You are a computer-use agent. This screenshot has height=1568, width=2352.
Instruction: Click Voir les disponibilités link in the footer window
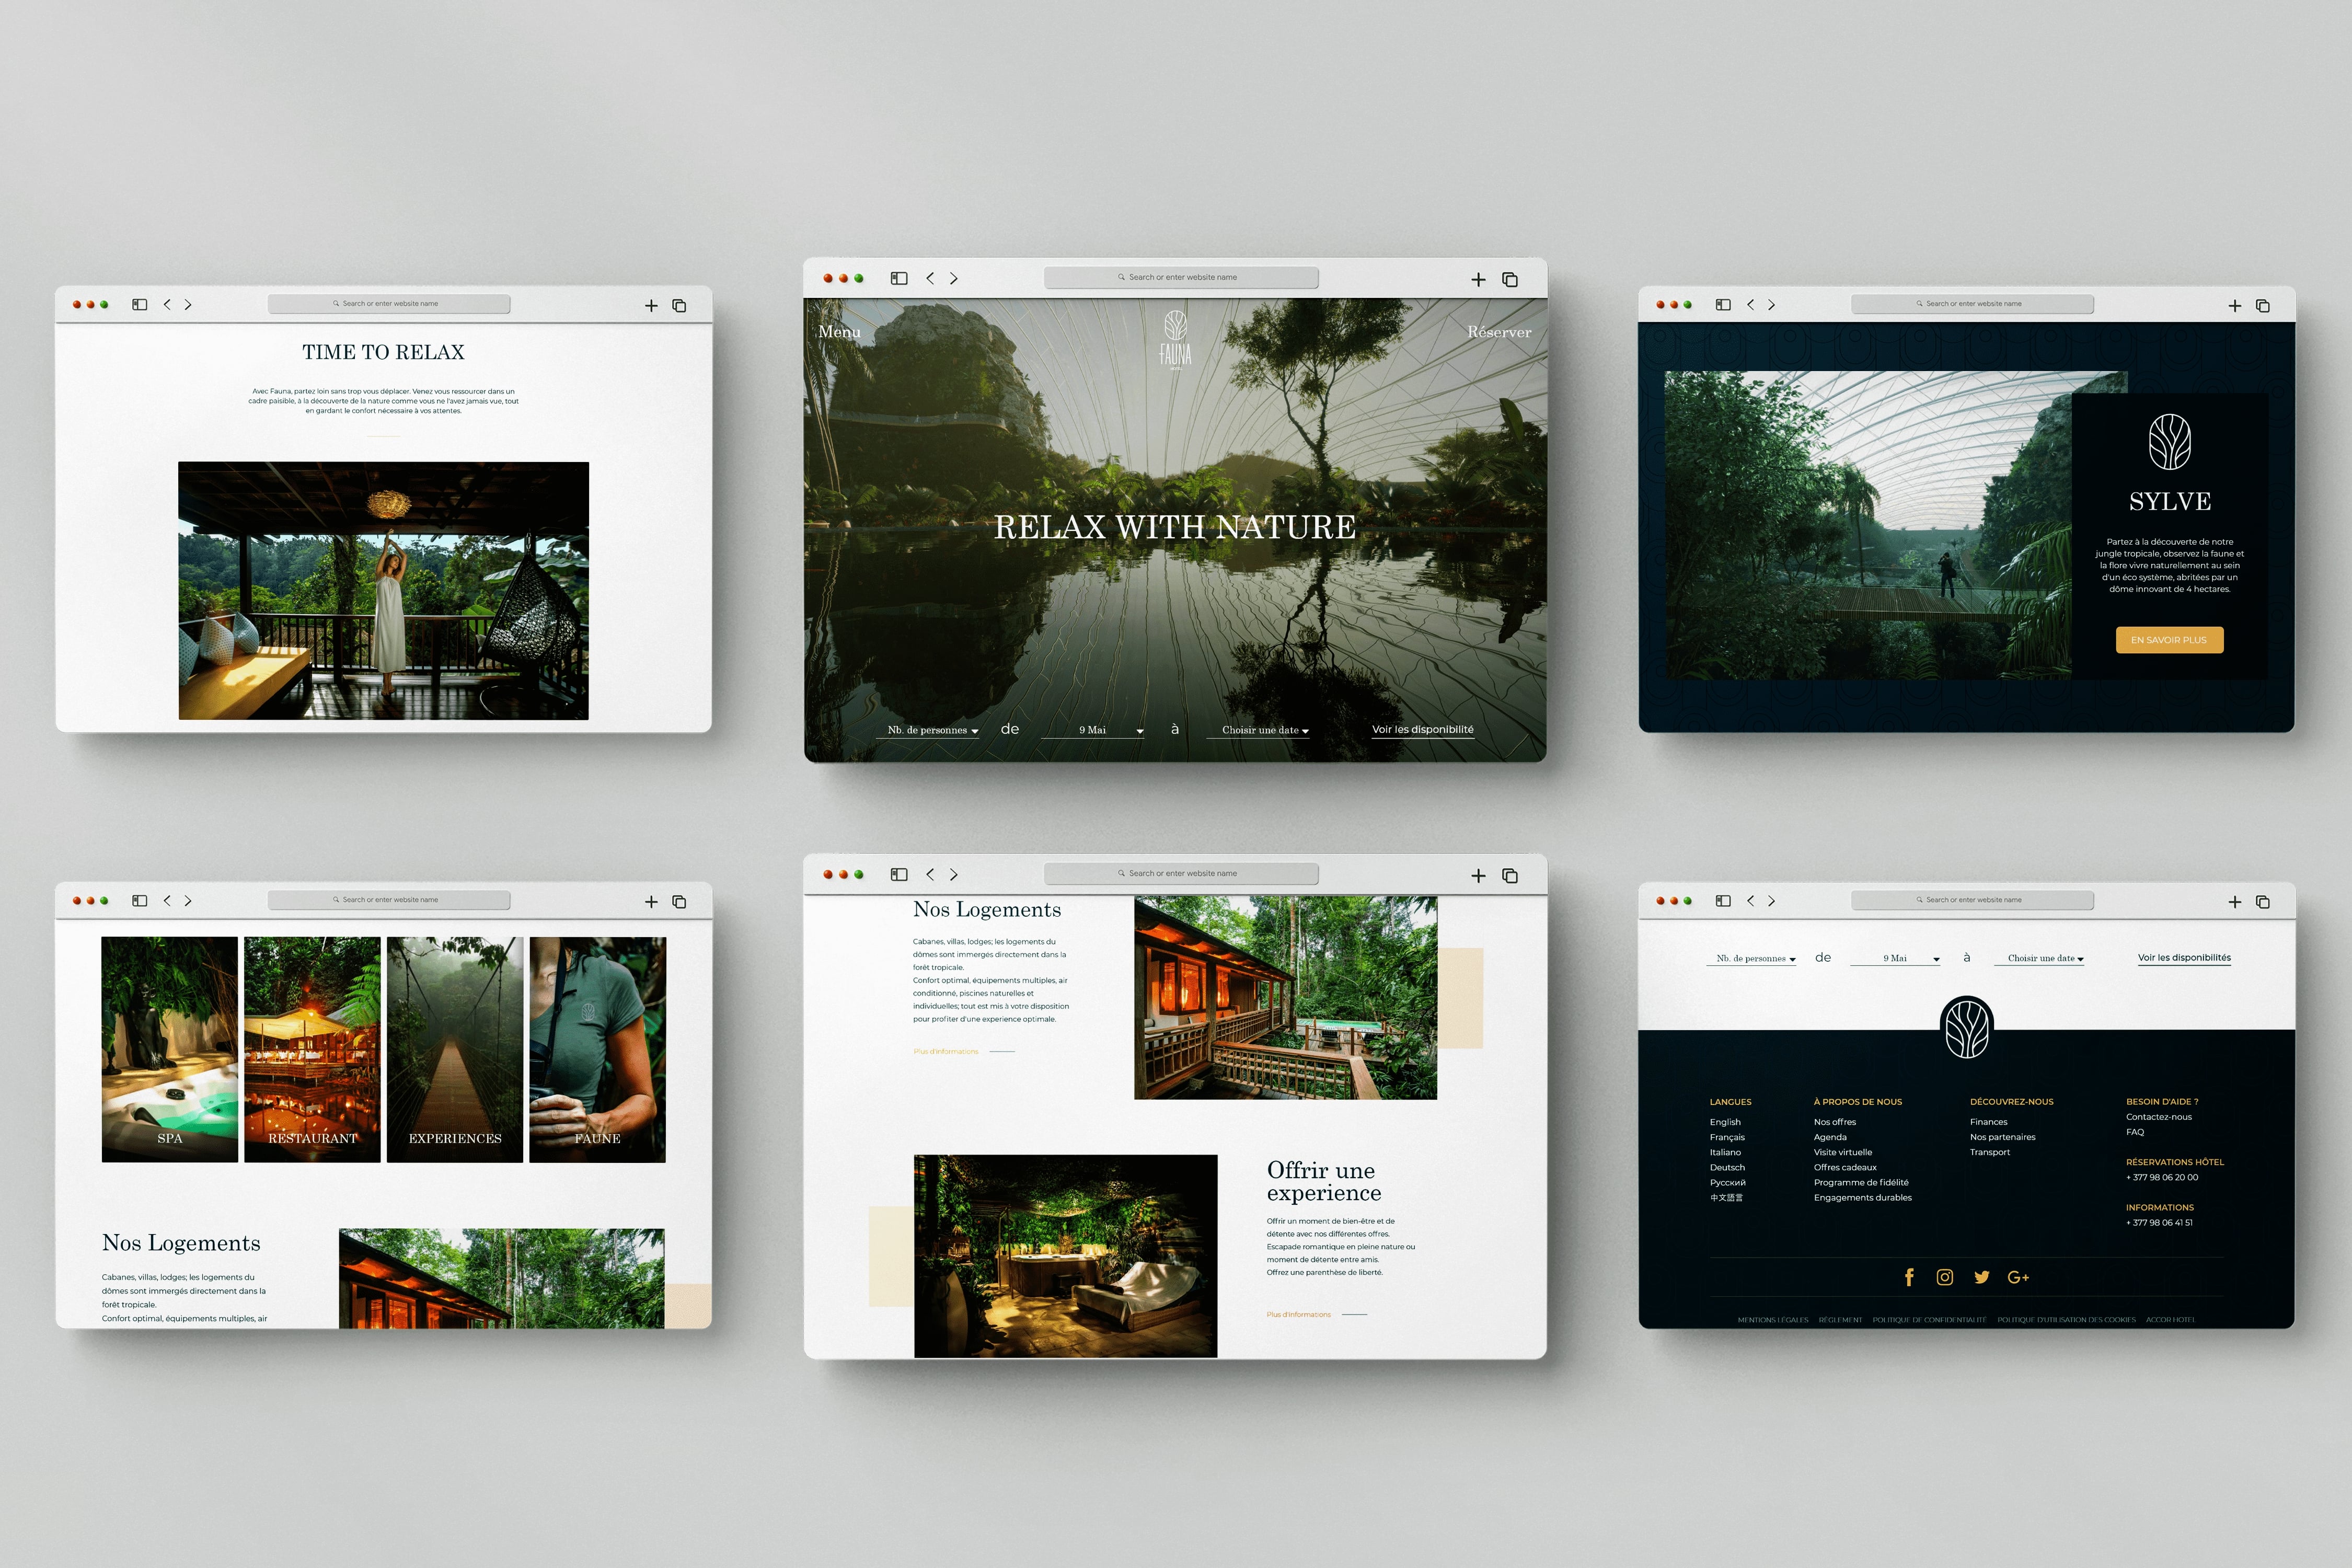point(2184,958)
